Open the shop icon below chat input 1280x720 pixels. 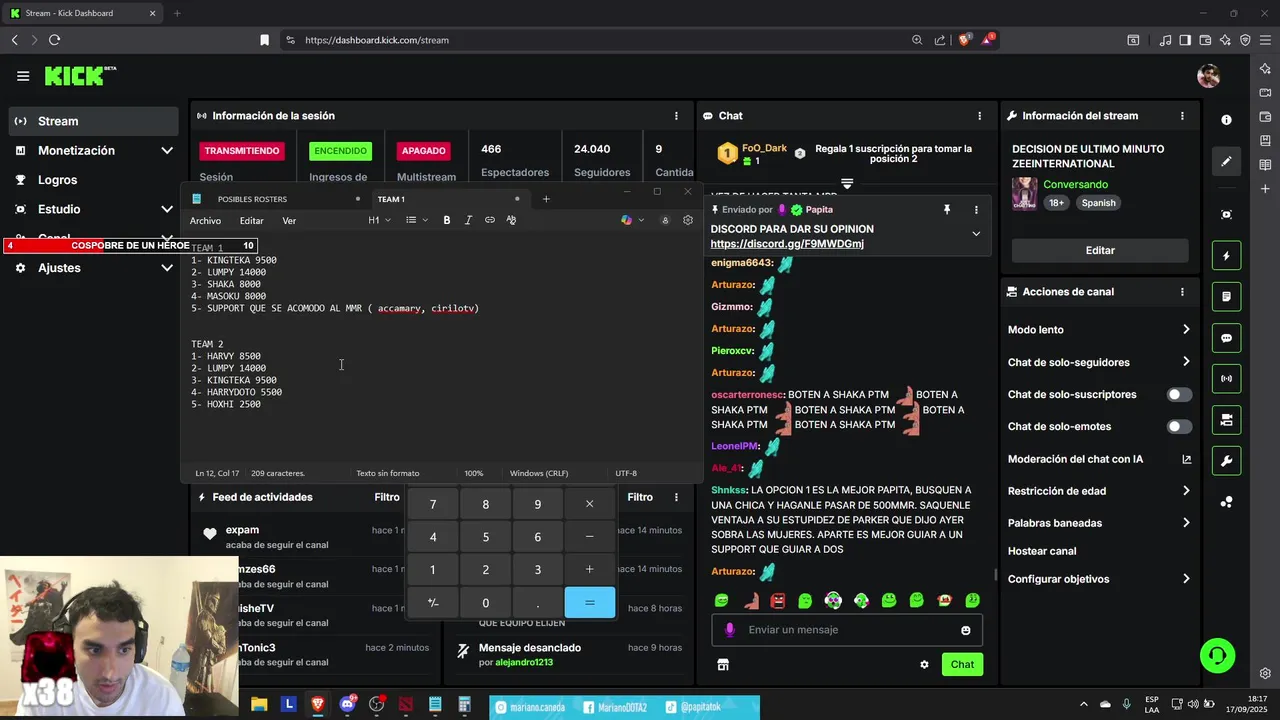[723, 664]
